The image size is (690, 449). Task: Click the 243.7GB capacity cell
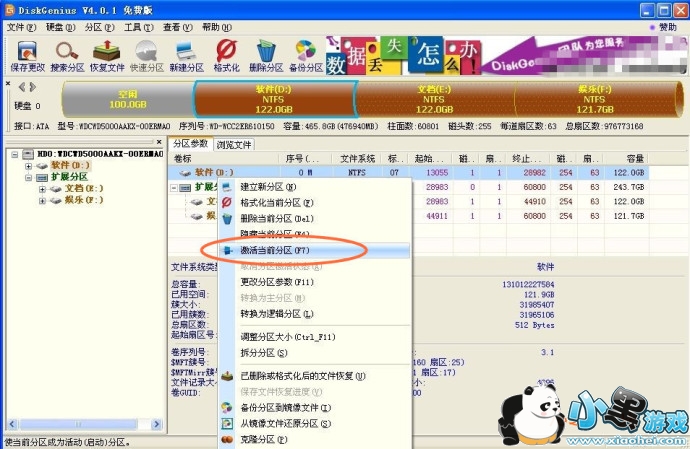point(628,187)
